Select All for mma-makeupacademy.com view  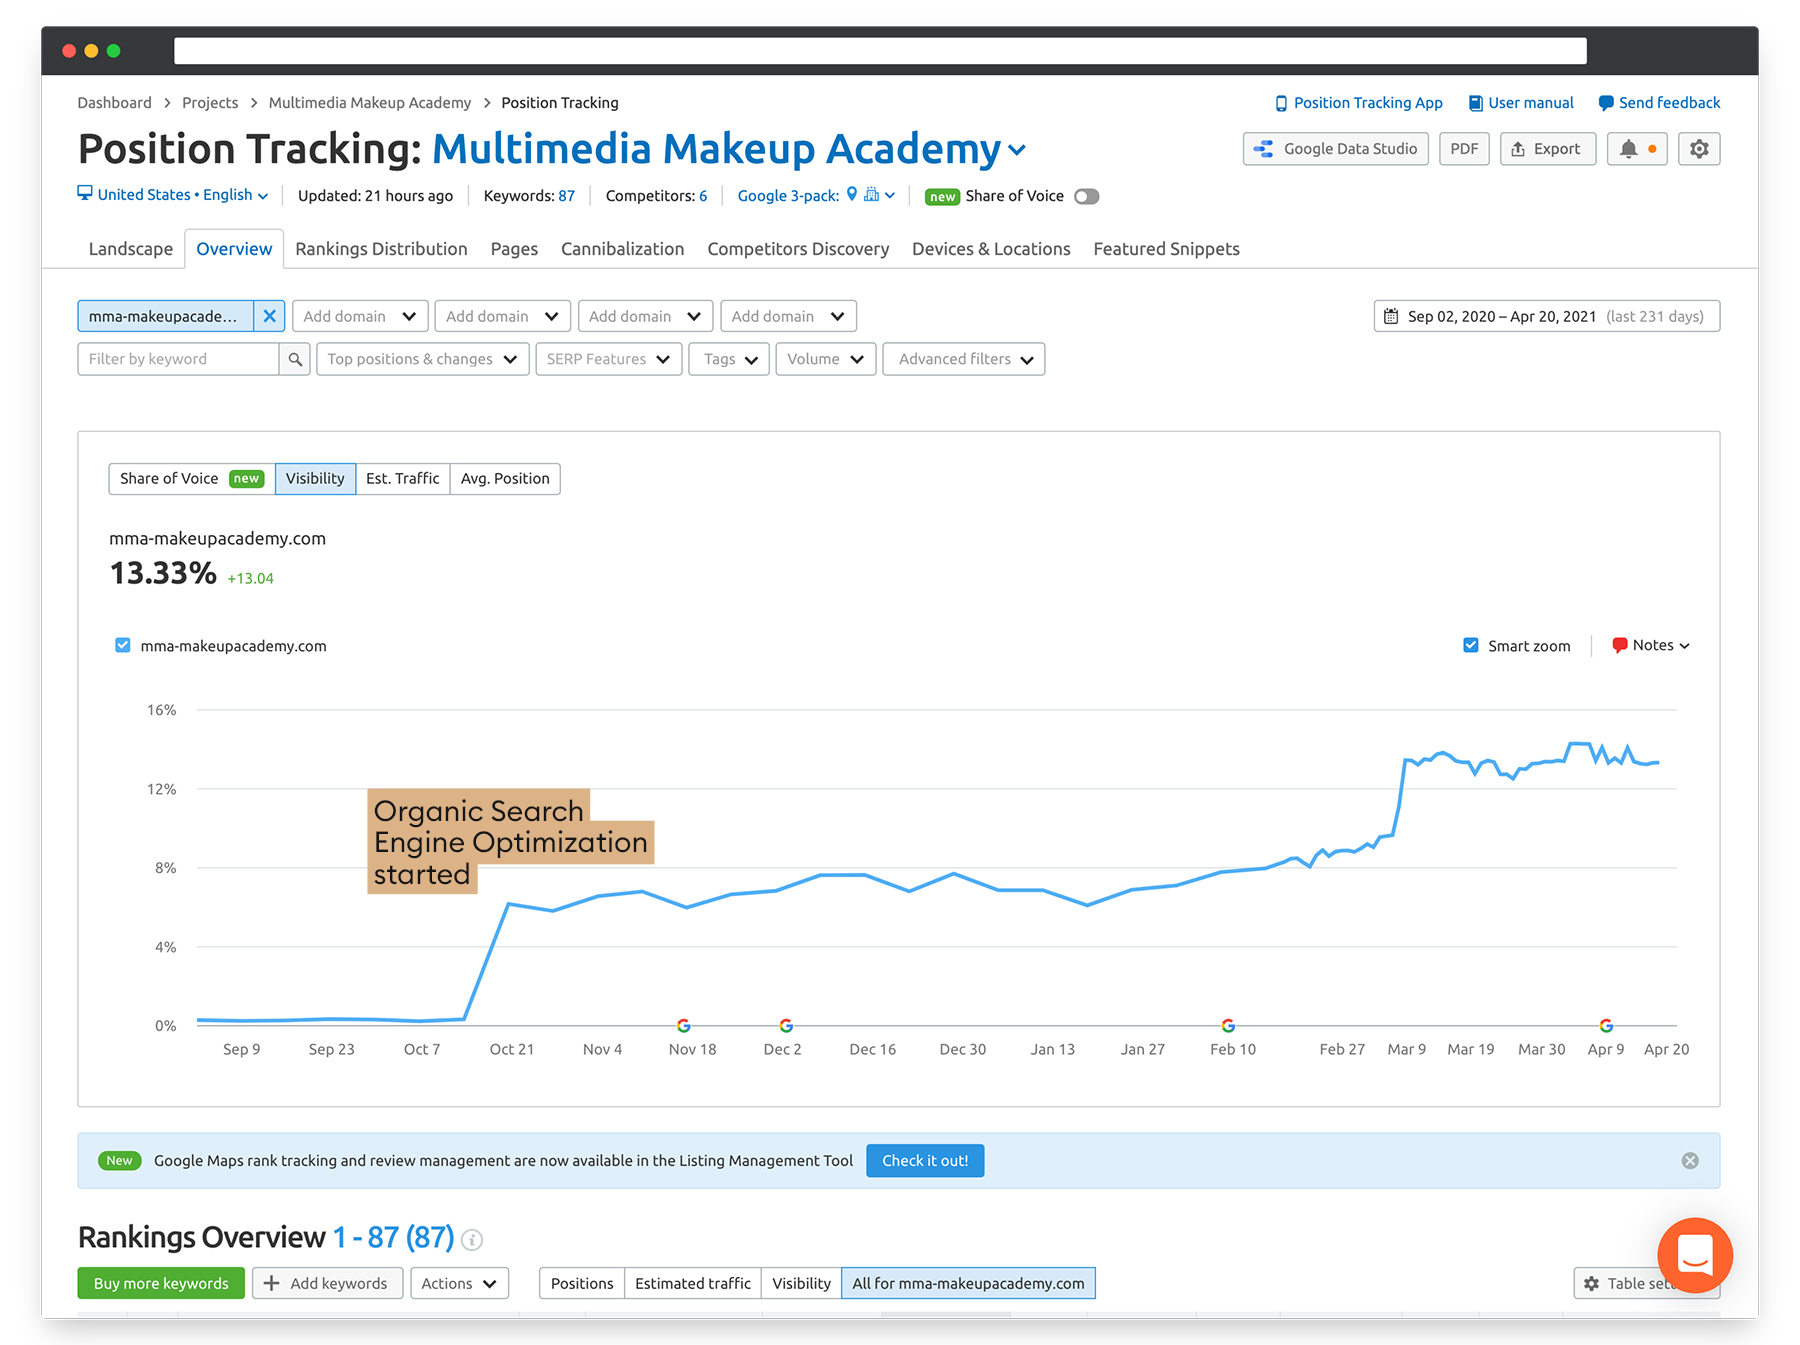[968, 1283]
